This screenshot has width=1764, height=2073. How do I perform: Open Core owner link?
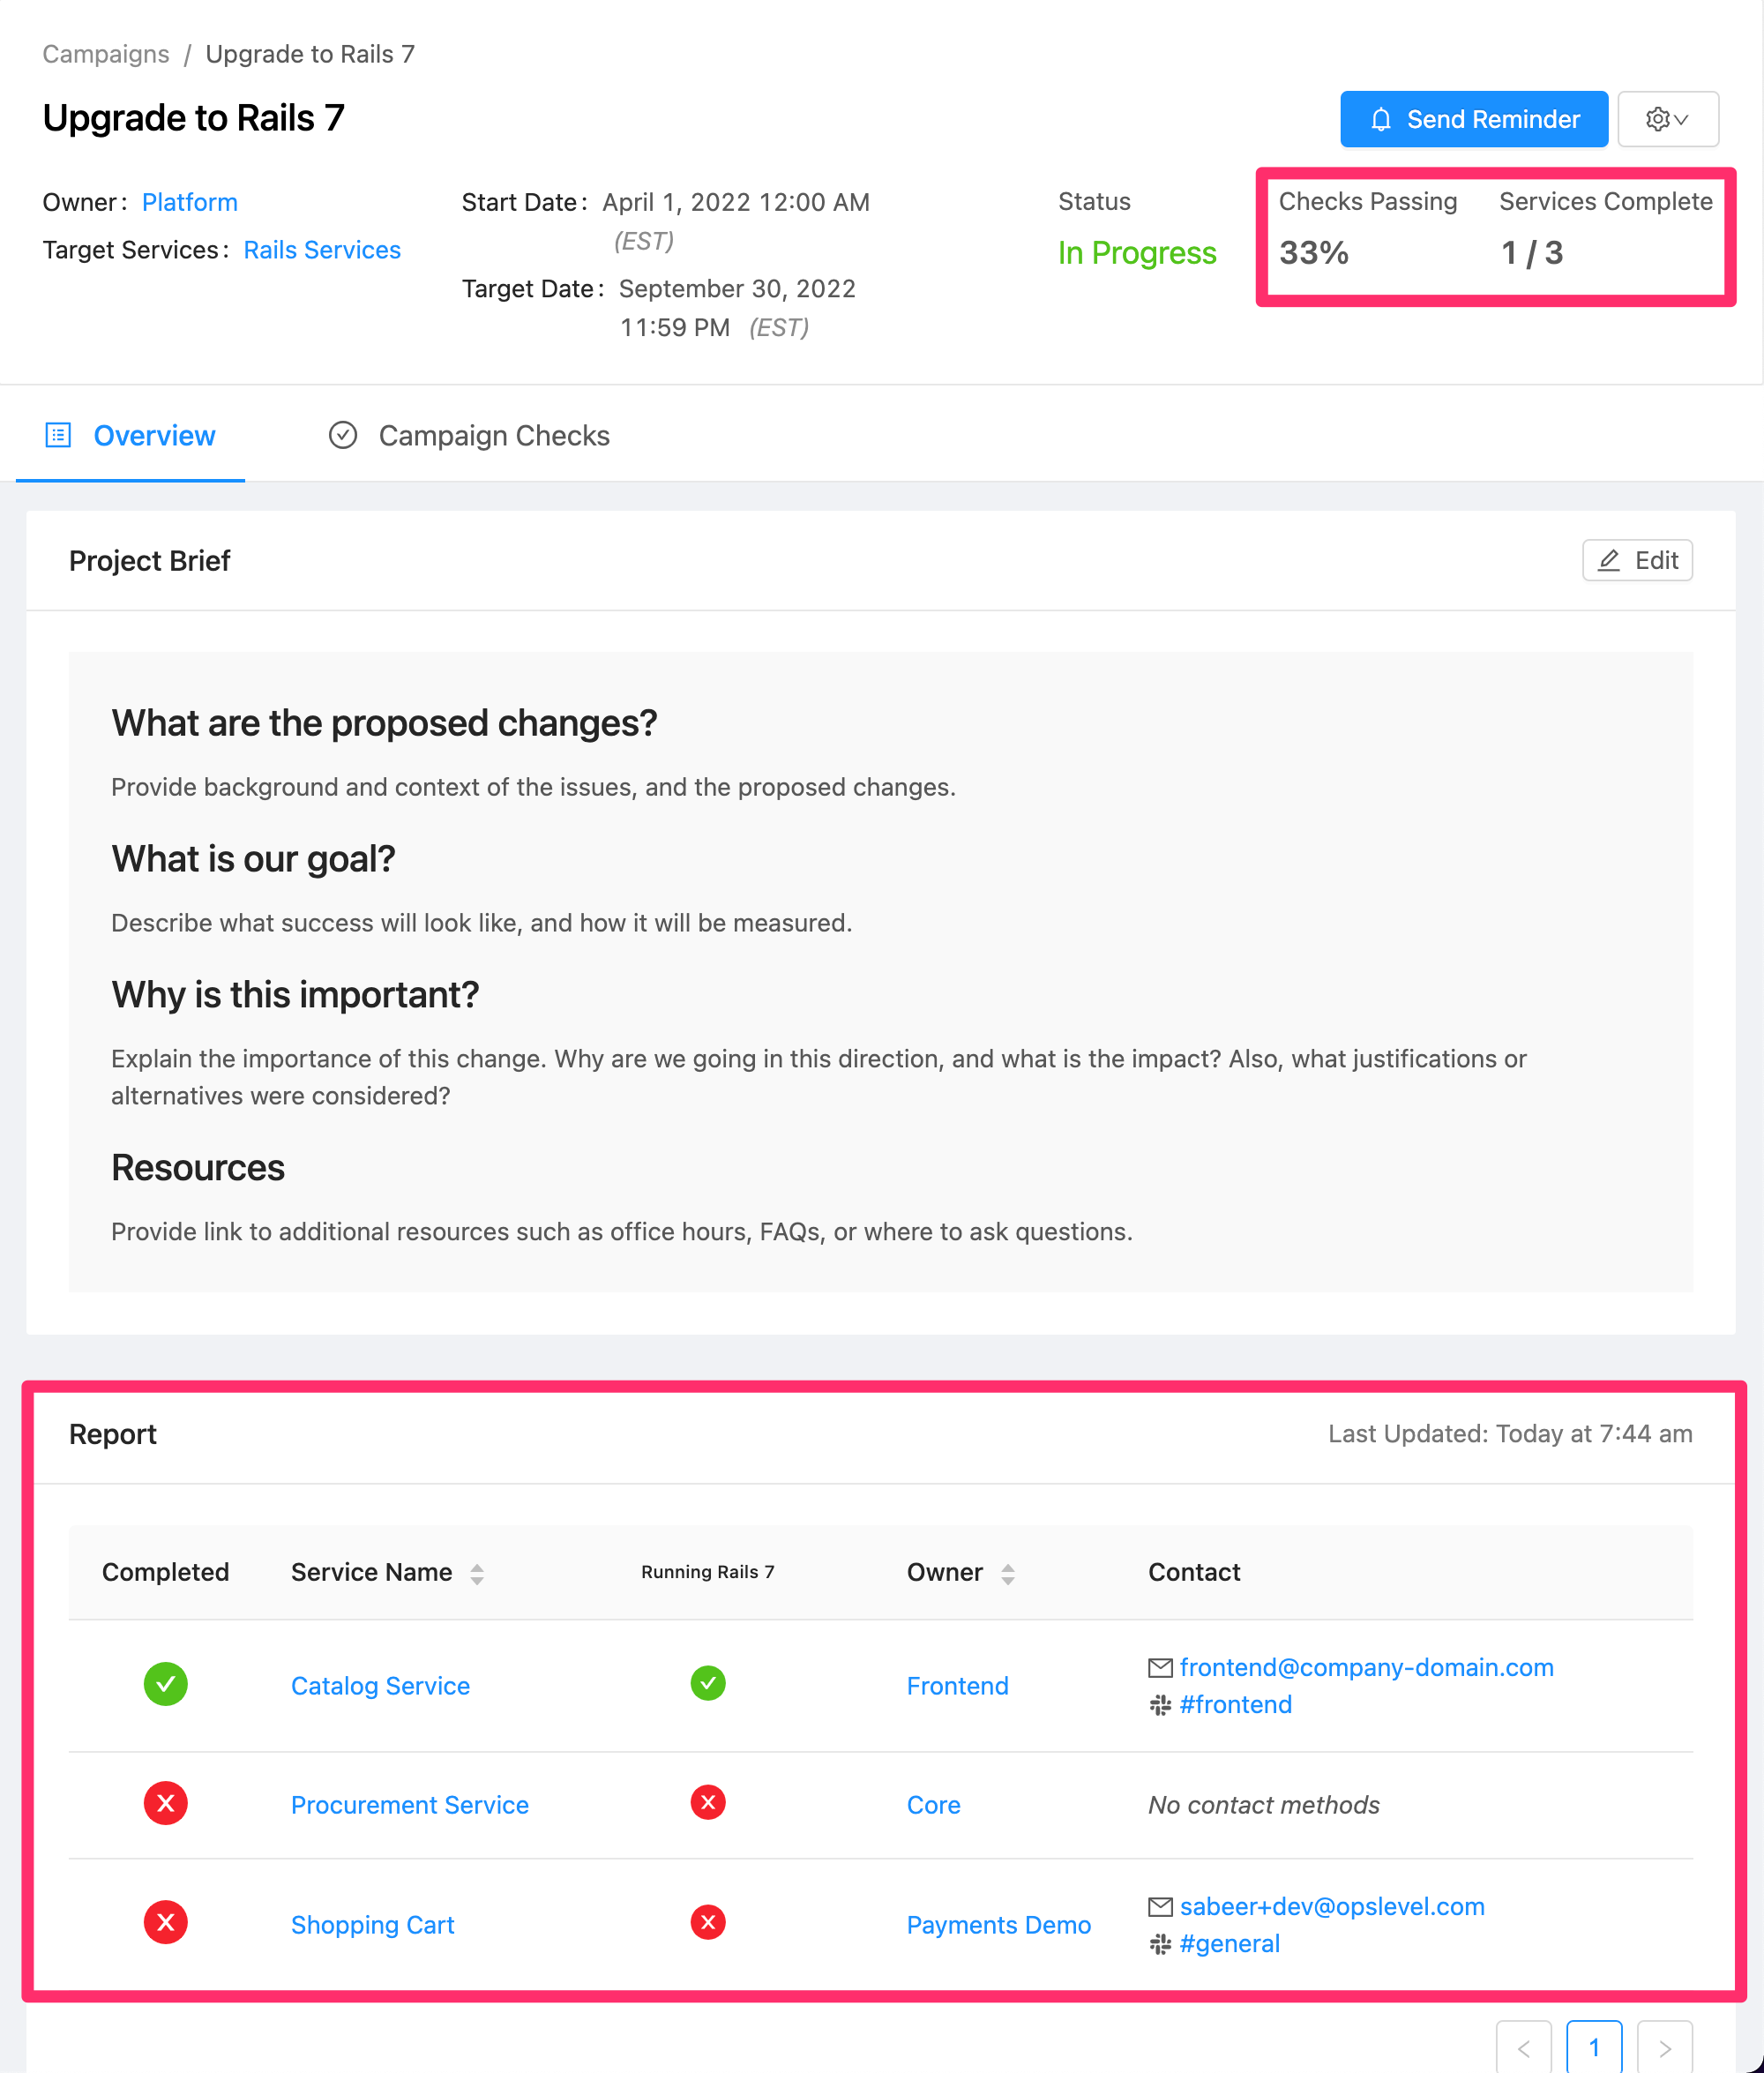coord(933,1804)
